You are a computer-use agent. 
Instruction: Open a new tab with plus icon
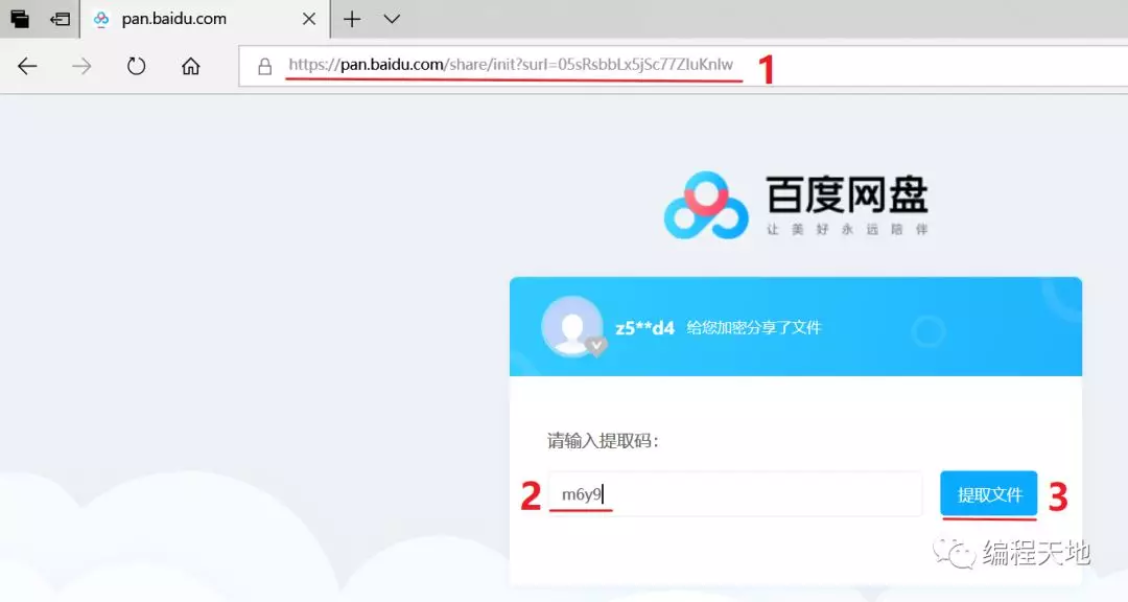pyautogui.click(x=352, y=19)
